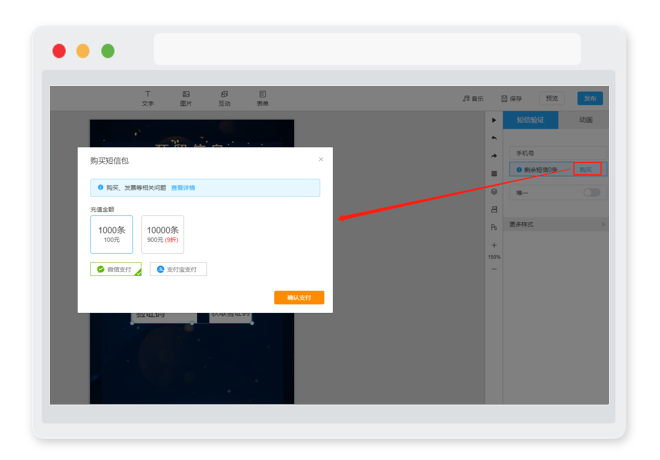Click the 购买 link in right panel
Image resolution: width=660 pixels, height=460 pixels.
[x=586, y=170]
